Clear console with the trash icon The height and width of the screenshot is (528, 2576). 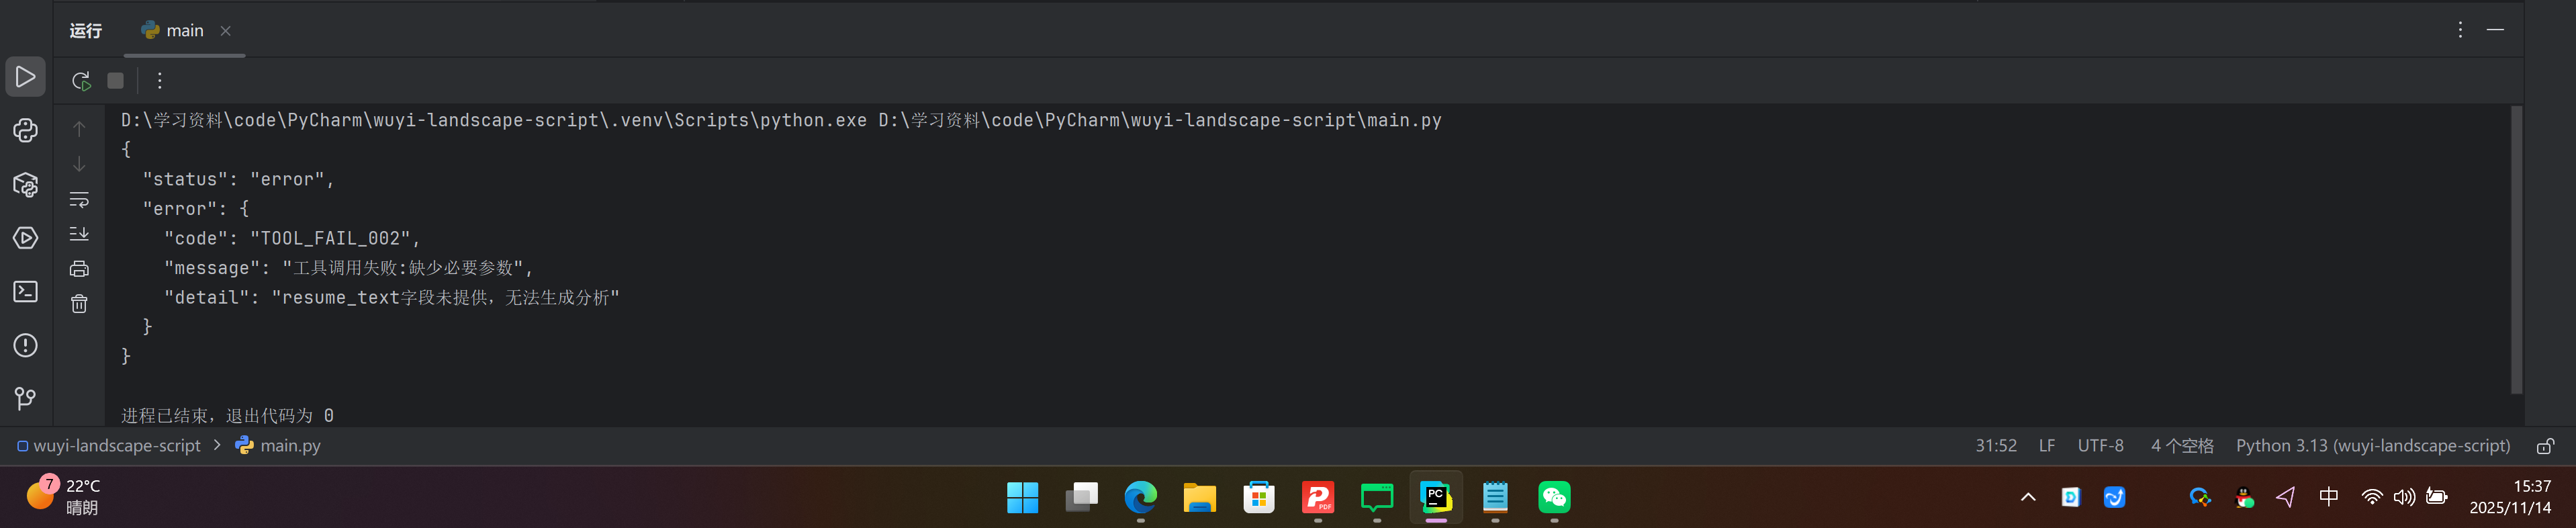tap(79, 304)
